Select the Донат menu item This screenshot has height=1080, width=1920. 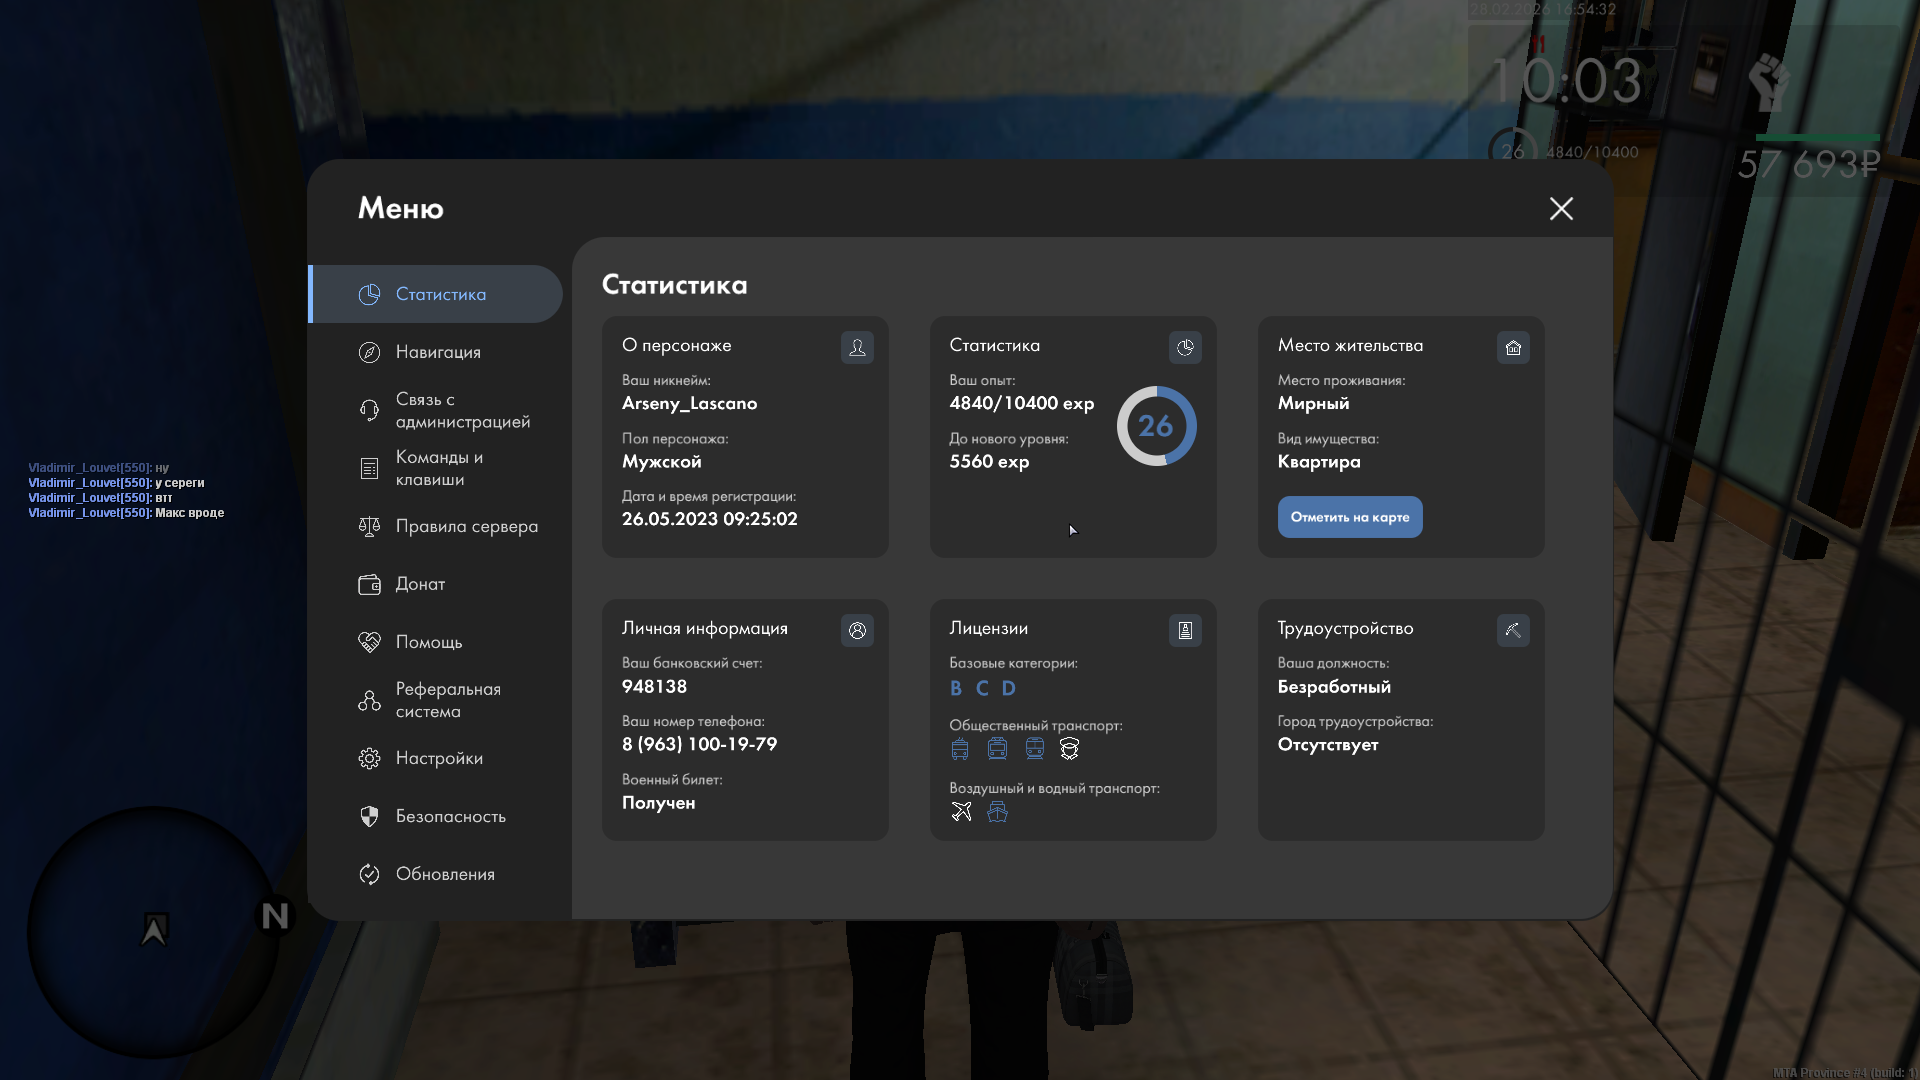point(420,584)
